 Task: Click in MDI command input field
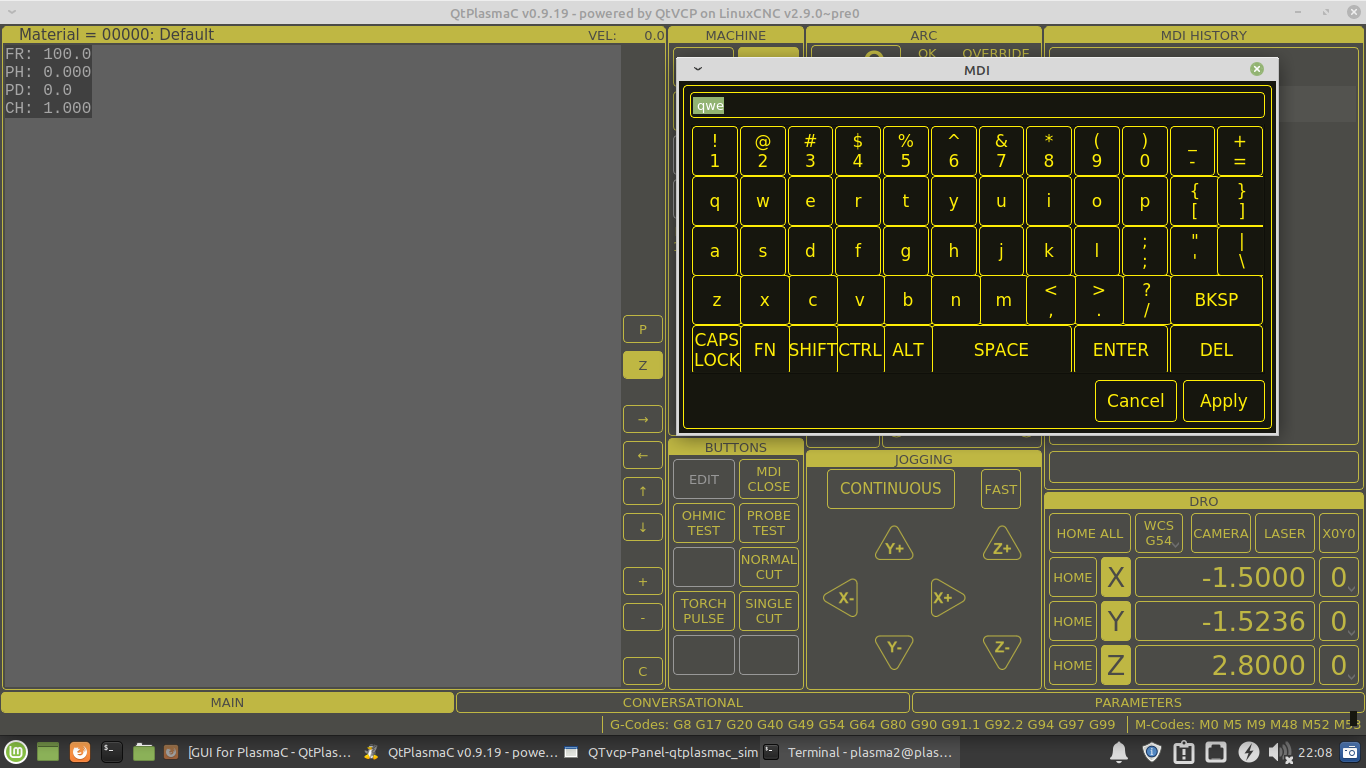(977, 105)
